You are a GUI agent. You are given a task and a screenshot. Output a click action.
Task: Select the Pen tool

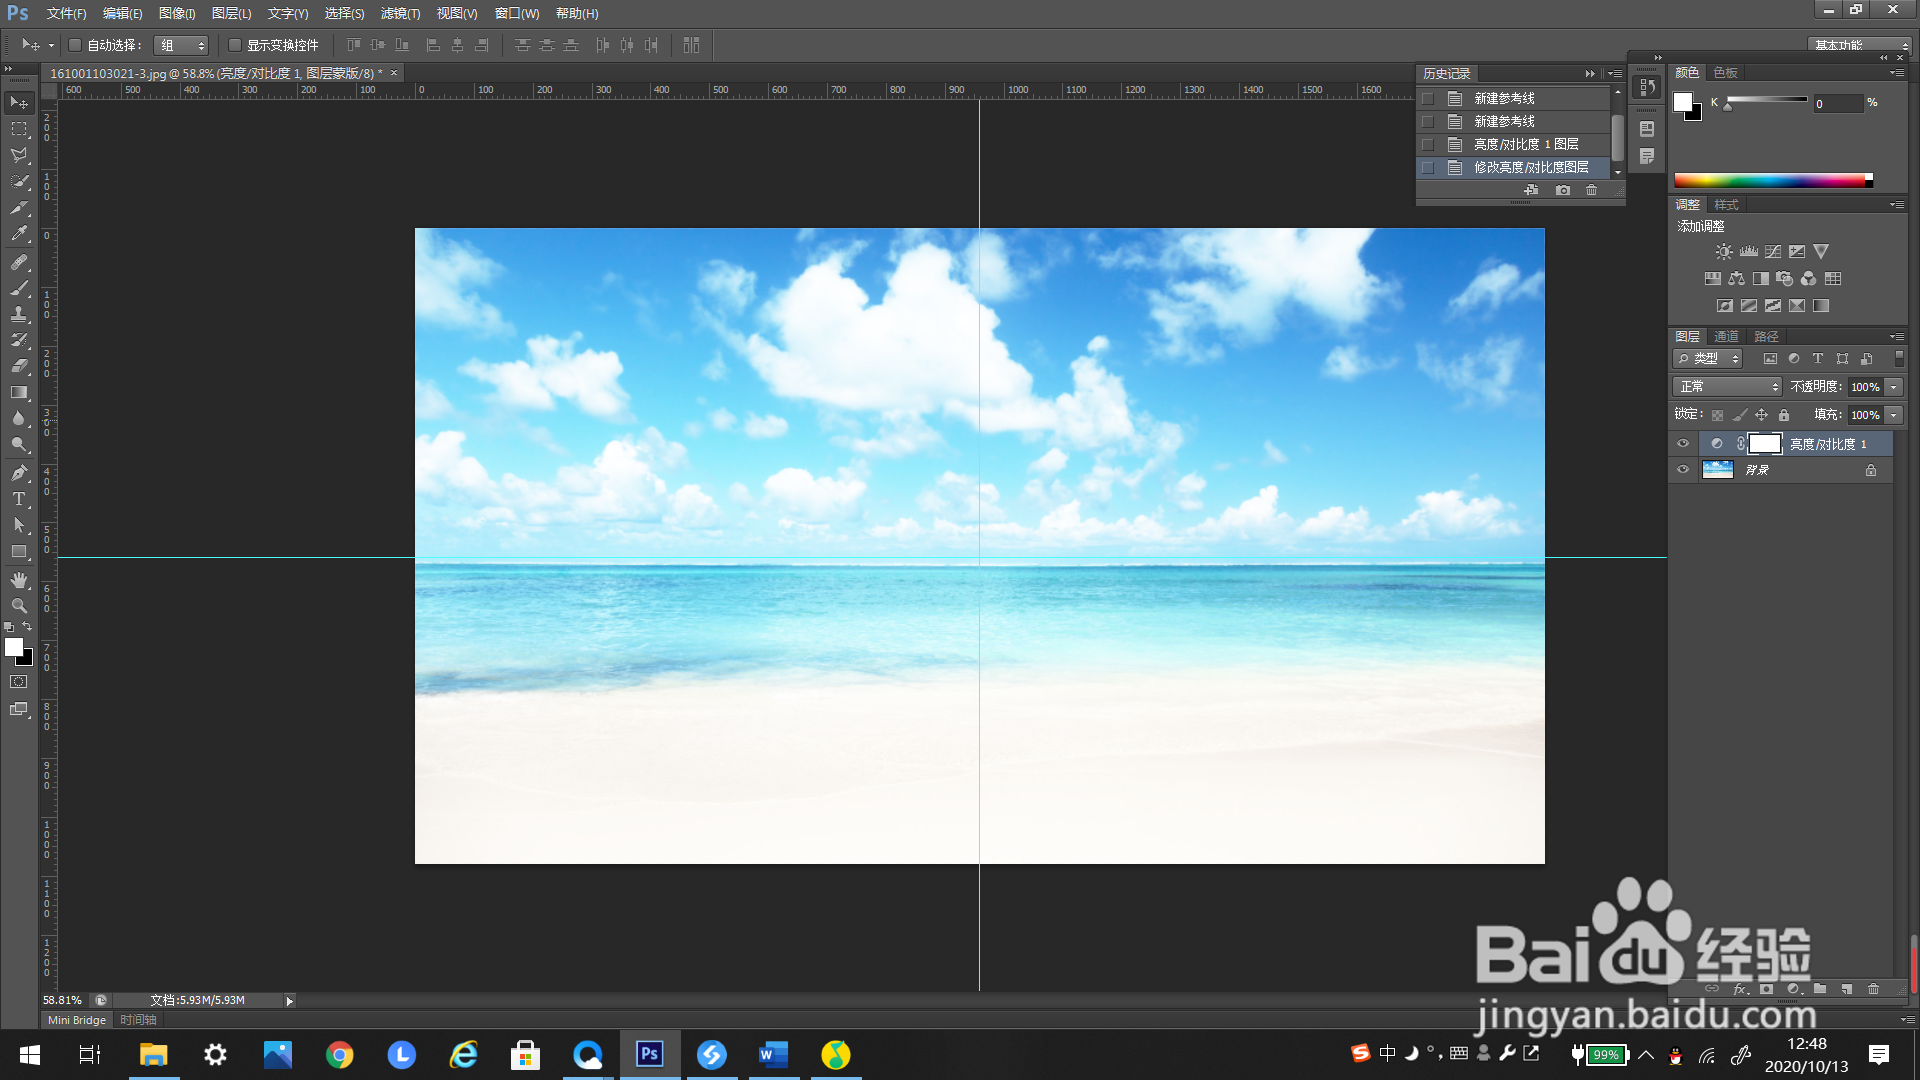click(x=19, y=473)
